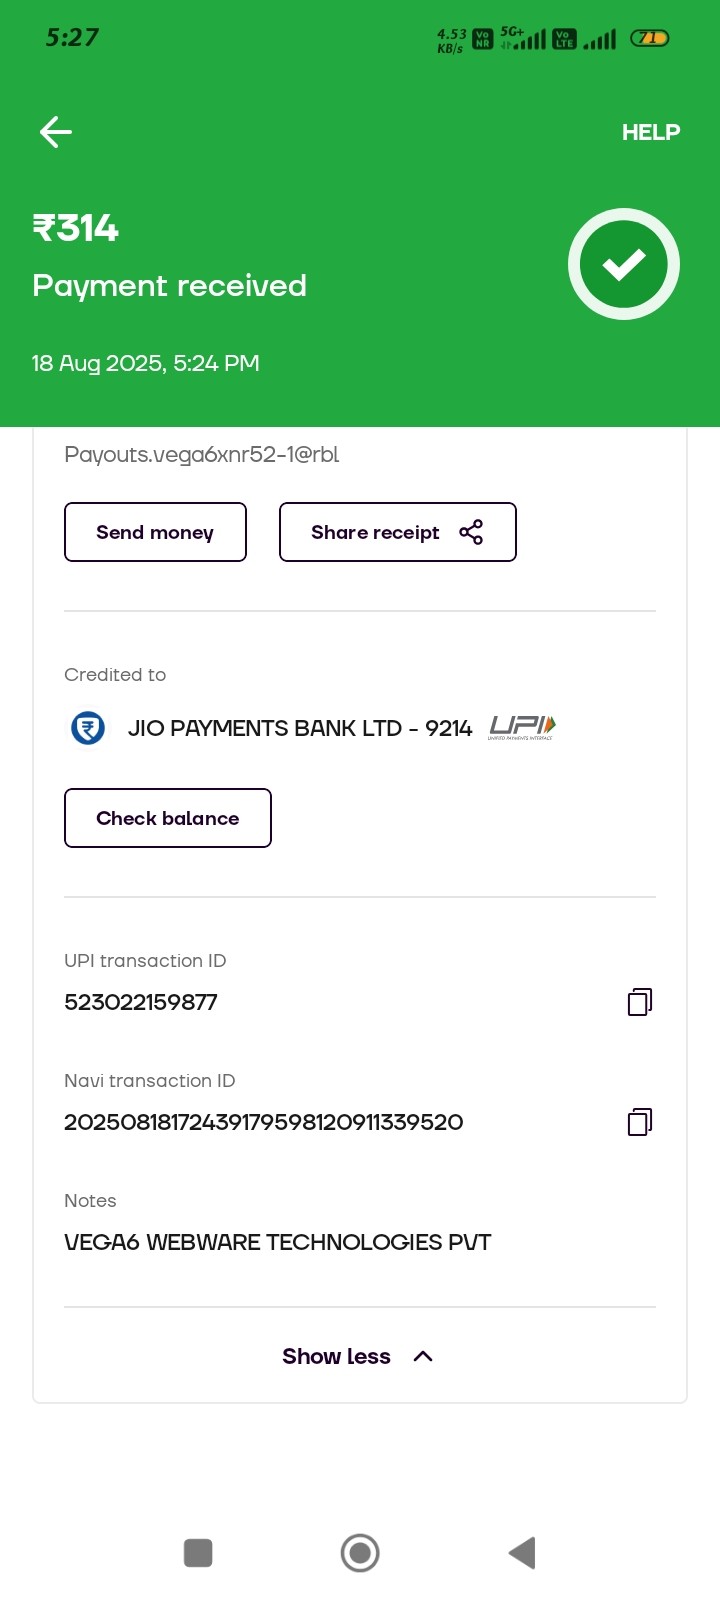Tap the UPI logo
This screenshot has height=1600, width=720.
pos(521,727)
